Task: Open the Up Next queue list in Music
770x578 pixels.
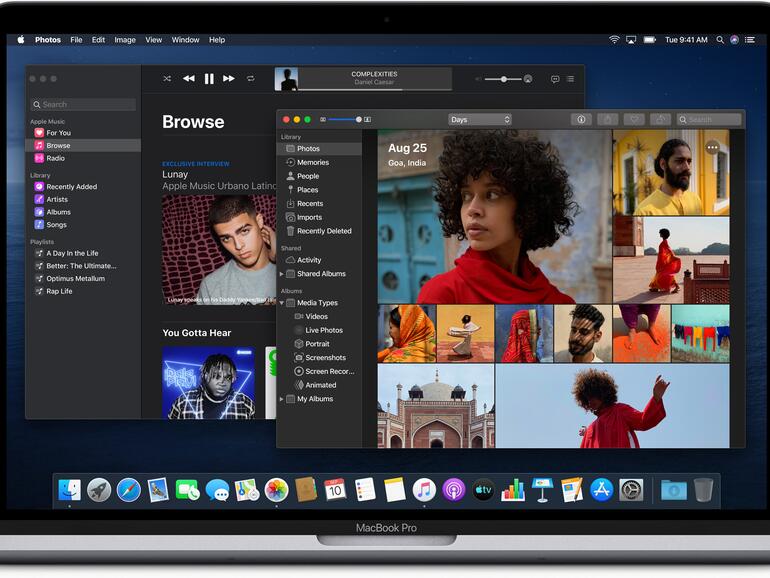Action: coord(571,79)
